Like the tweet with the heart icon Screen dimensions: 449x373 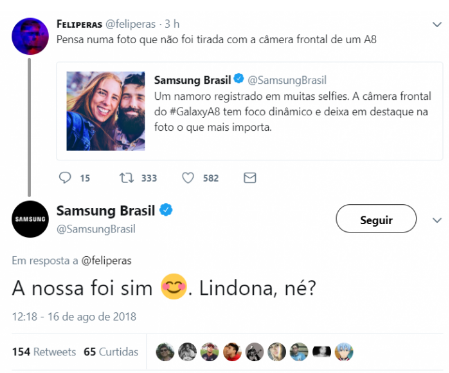[188, 178]
